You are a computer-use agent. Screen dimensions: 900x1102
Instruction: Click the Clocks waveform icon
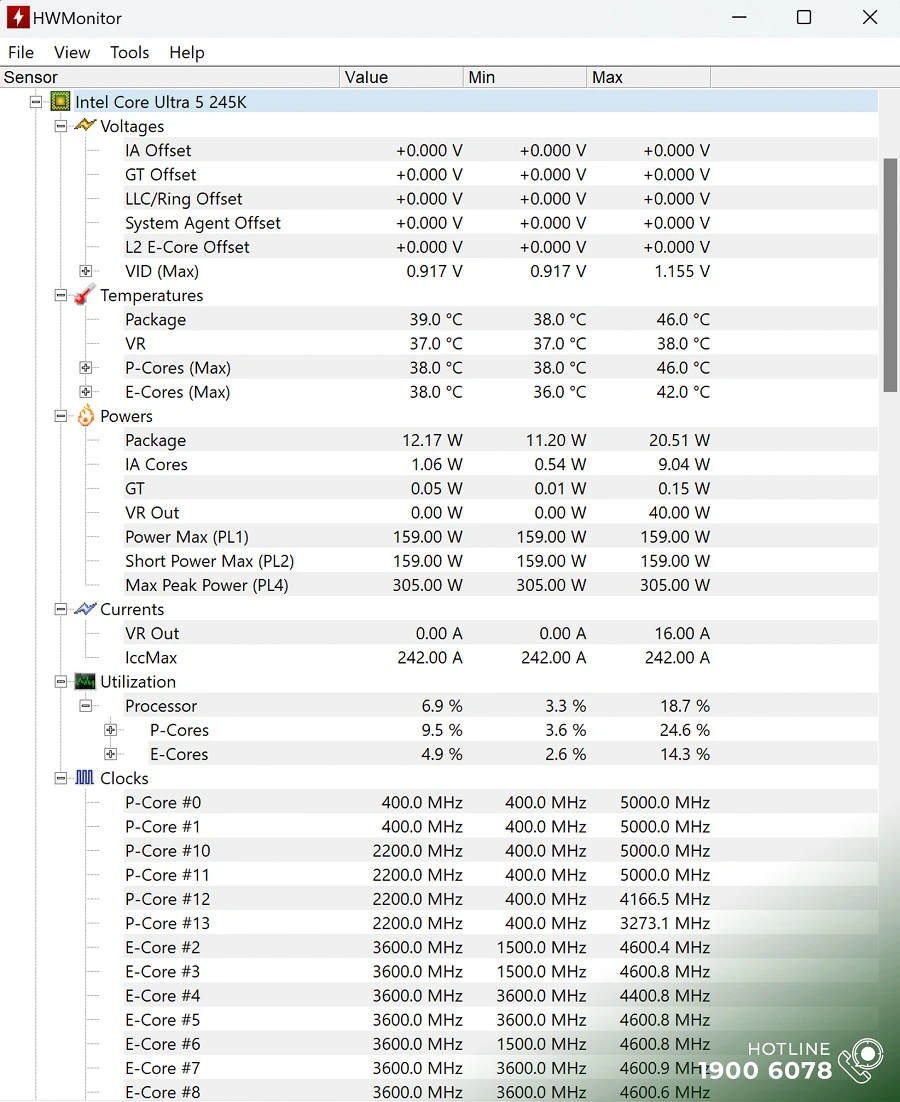point(85,778)
